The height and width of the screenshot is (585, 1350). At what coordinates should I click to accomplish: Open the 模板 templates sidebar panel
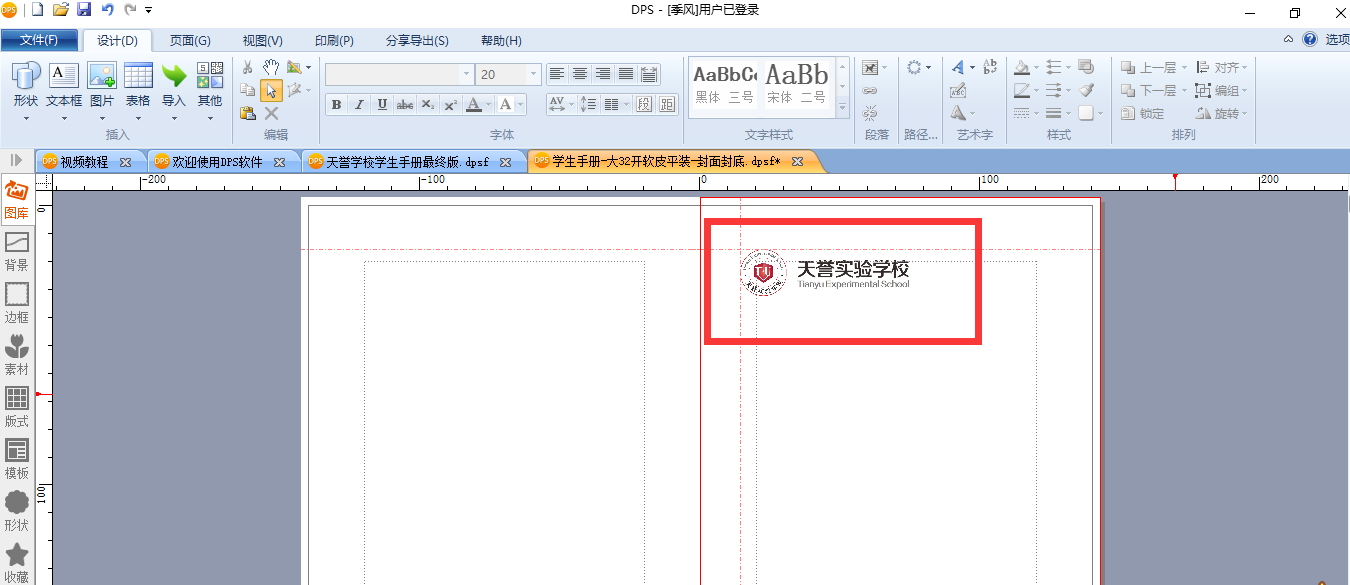[17, 459]
